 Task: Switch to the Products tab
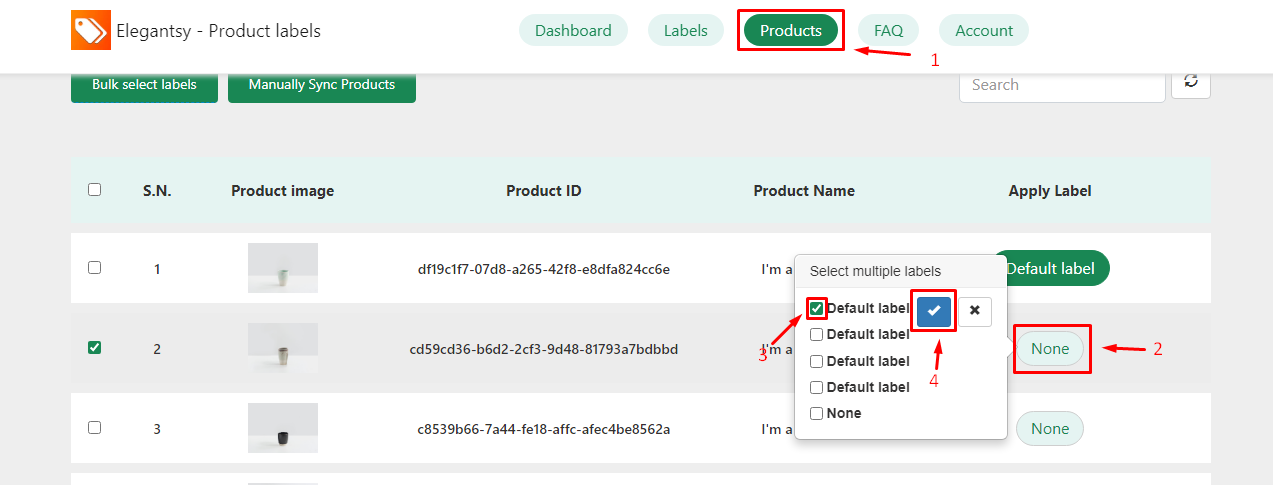pyautogui.click(x=791, y=30)
